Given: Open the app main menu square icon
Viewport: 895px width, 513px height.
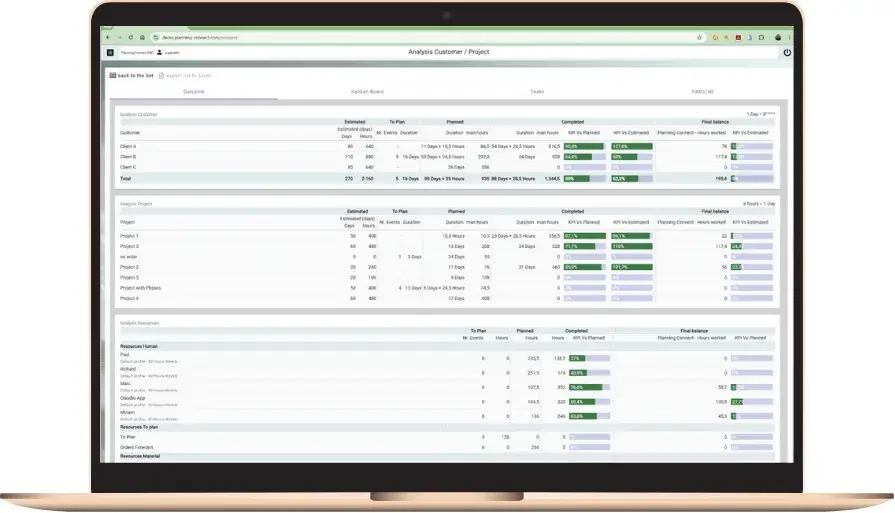Looking at the screenshot, I should point(110,52).
